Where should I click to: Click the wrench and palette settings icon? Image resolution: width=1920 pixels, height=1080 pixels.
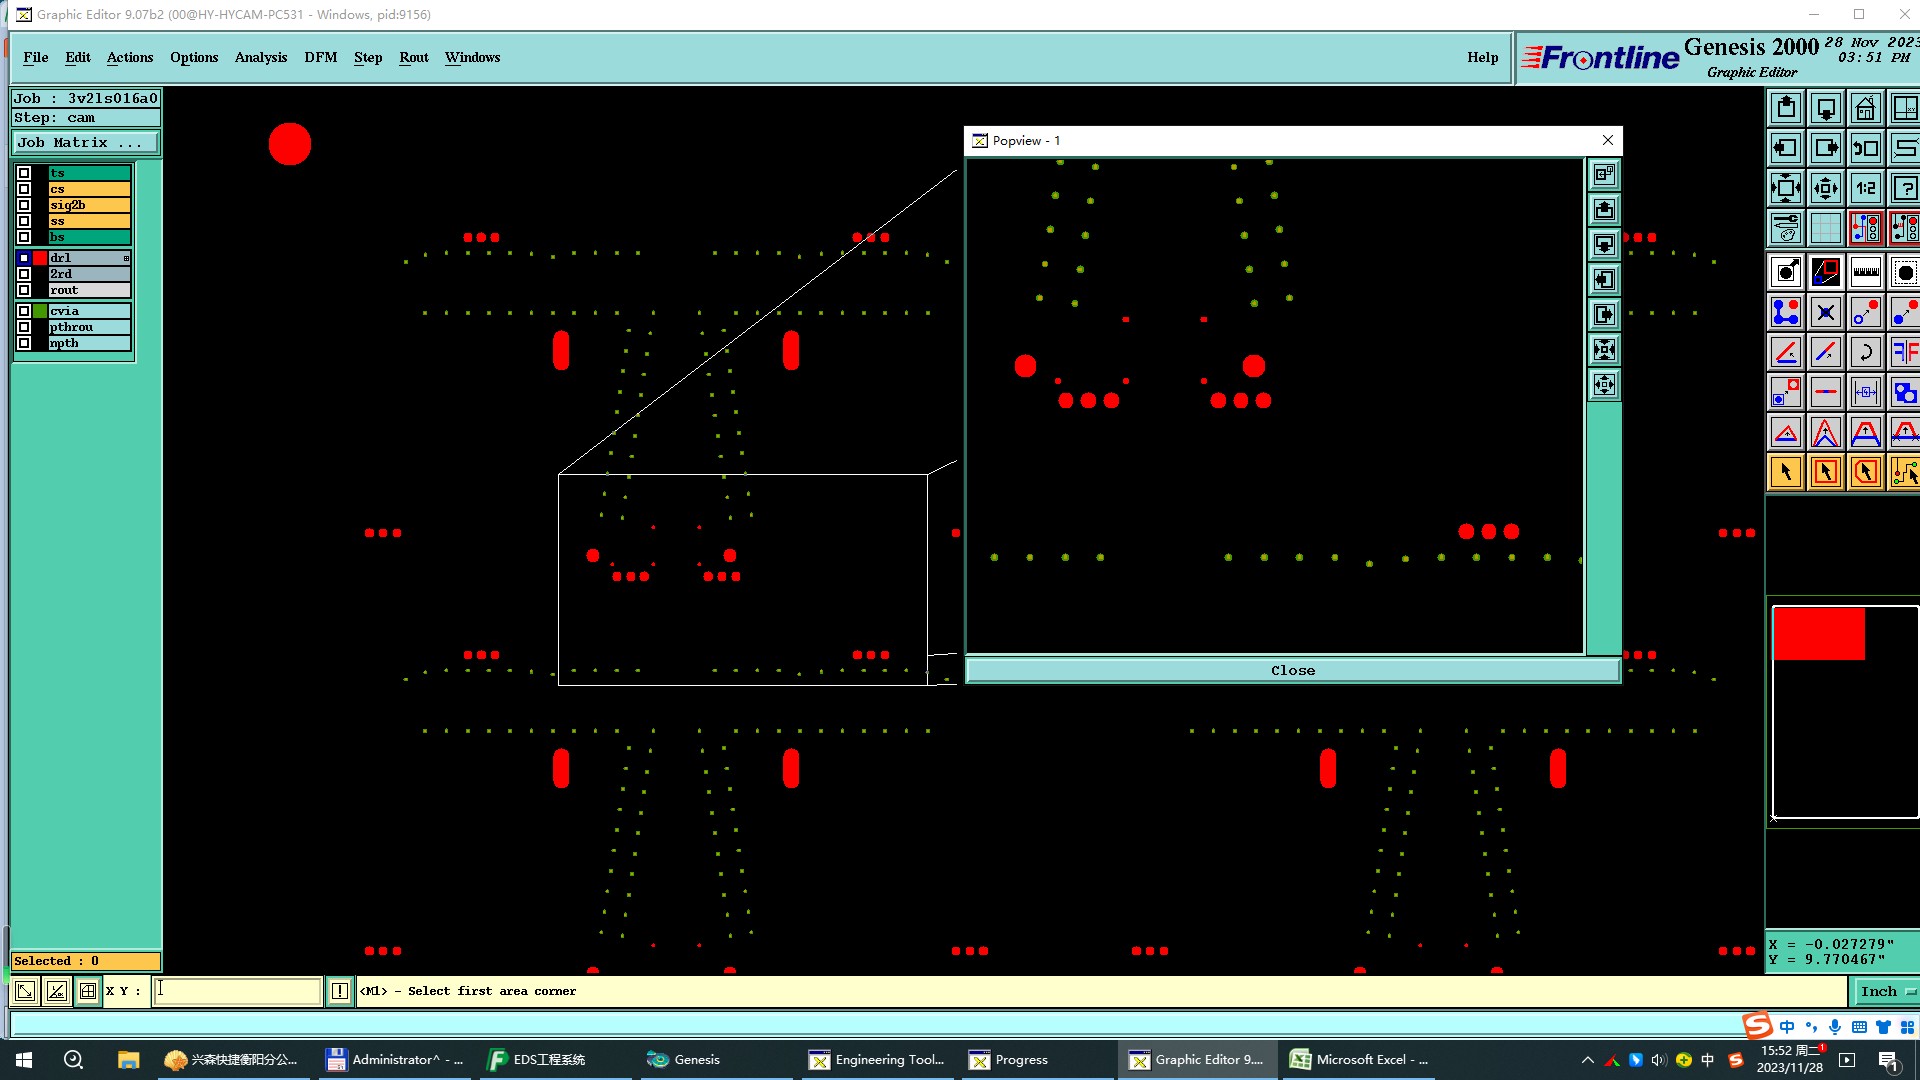click(1786, 228)
